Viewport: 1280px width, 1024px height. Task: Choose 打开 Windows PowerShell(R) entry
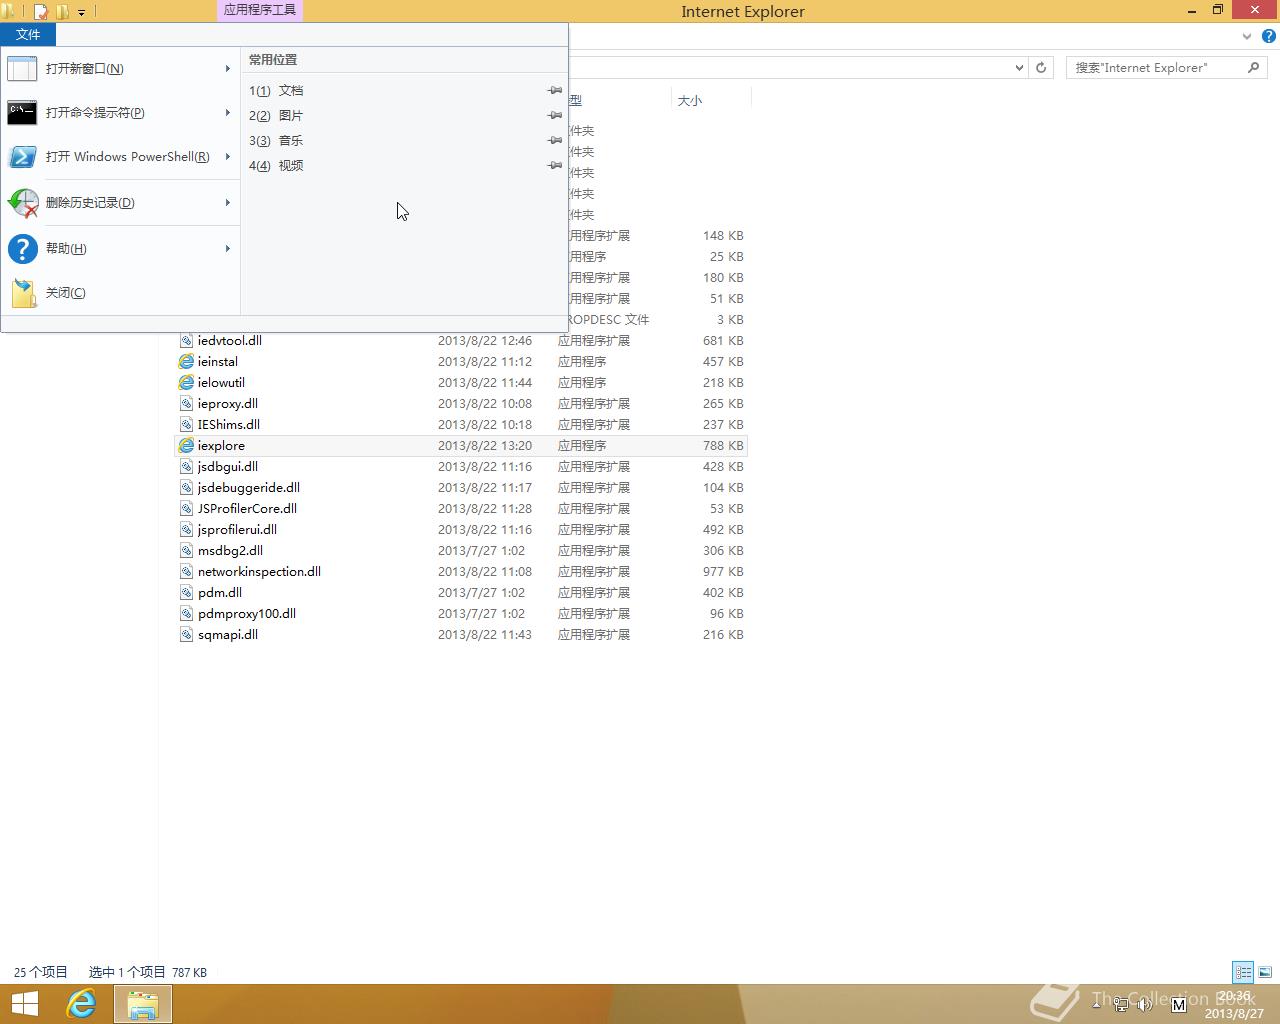pos(121,157)
